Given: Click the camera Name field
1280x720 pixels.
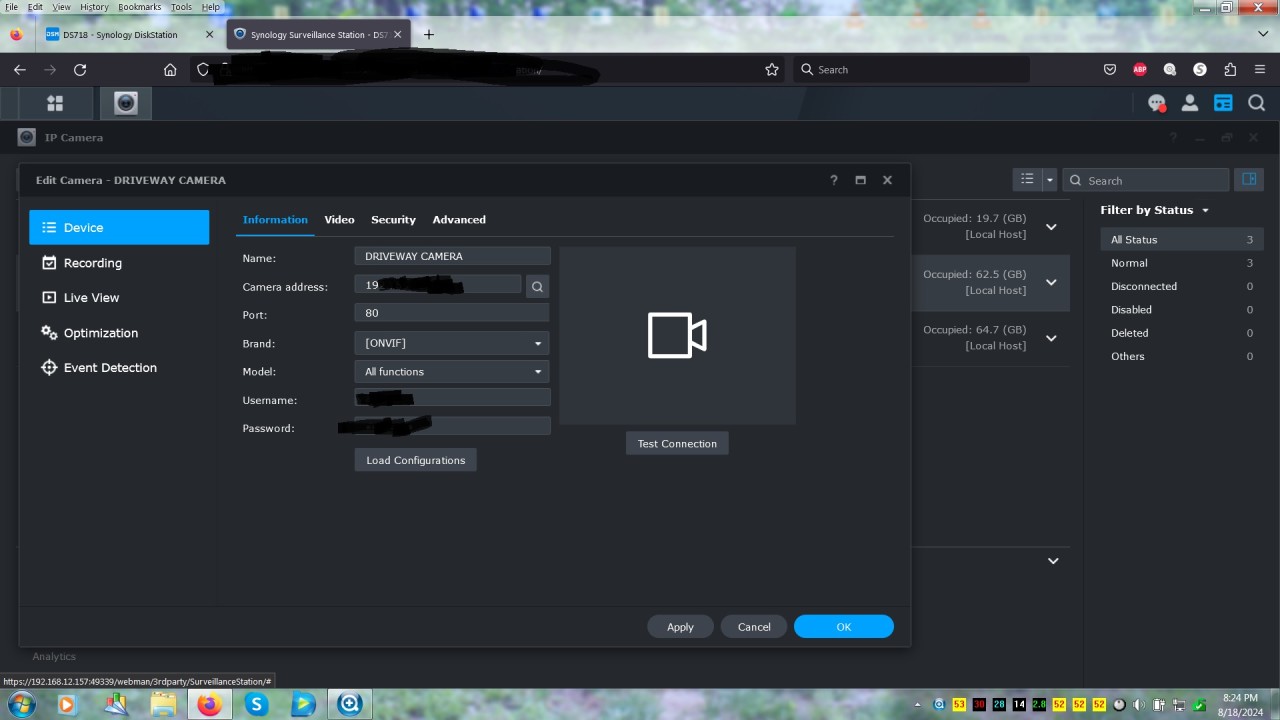Looking at the screenshot, I should 452,256.
